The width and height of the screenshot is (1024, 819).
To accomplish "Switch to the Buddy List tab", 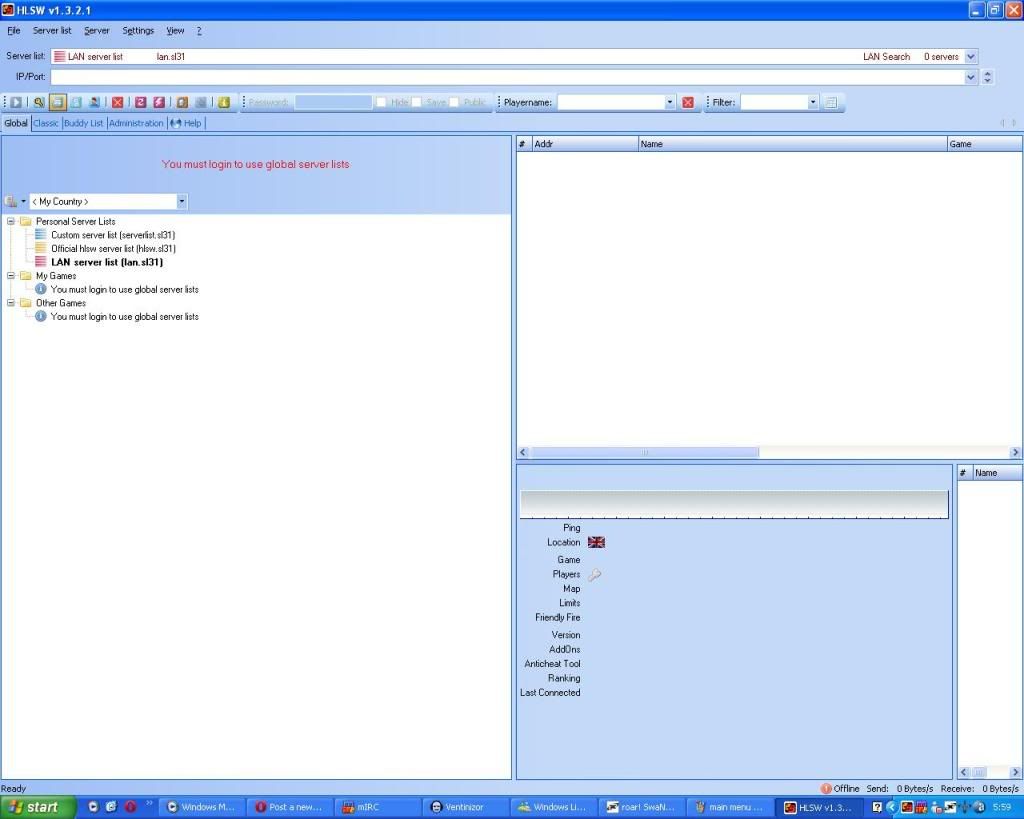I will 83,123.
